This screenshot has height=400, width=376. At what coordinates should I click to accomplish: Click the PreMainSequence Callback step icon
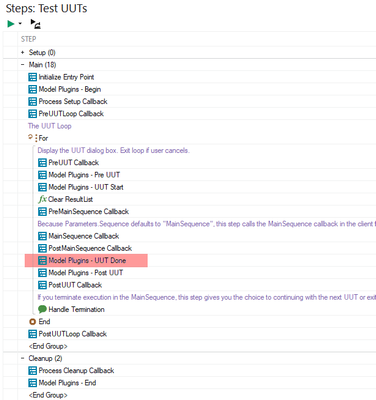click(x=42, y=211)
